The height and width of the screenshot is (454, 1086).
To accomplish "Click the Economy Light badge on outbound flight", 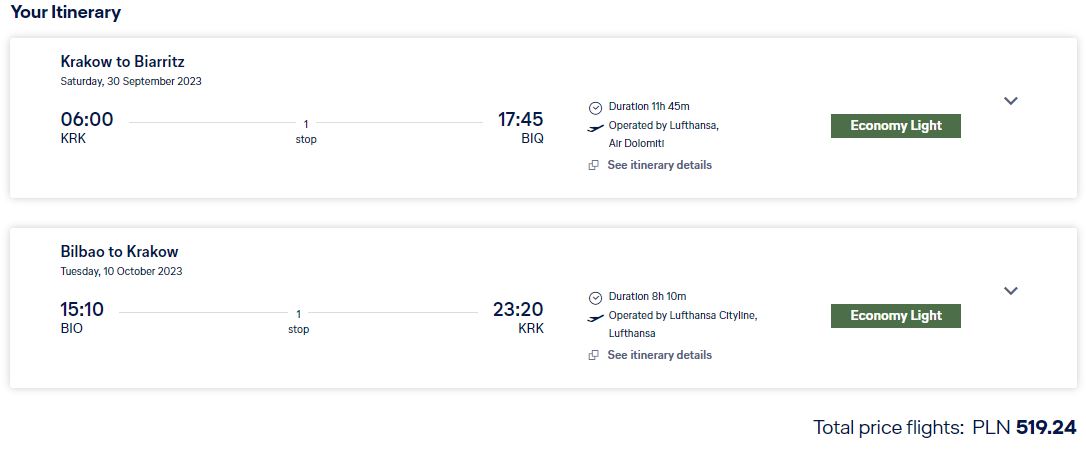I will tap(896, 126).
